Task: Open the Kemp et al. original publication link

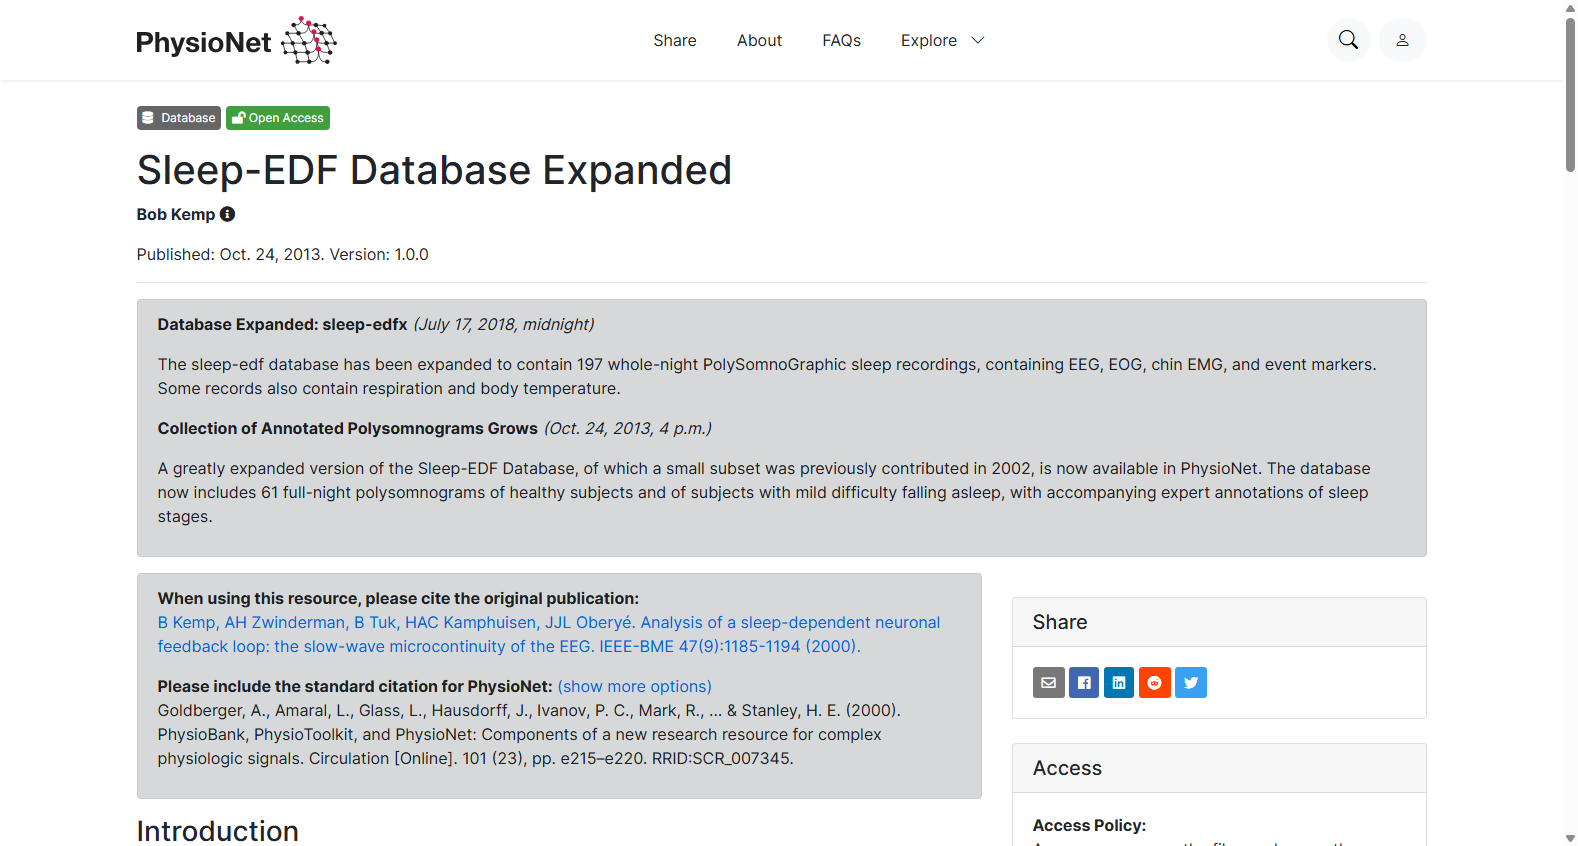Action: pyautogui.click(x=549, y=634)
